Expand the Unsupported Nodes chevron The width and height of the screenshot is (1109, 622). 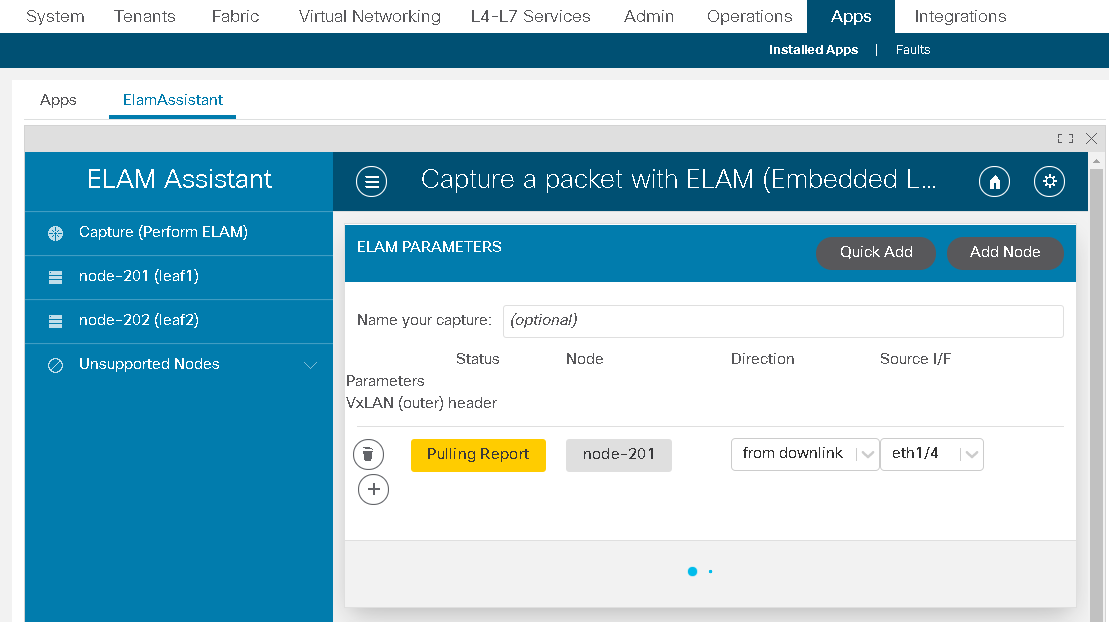[310, 365]
